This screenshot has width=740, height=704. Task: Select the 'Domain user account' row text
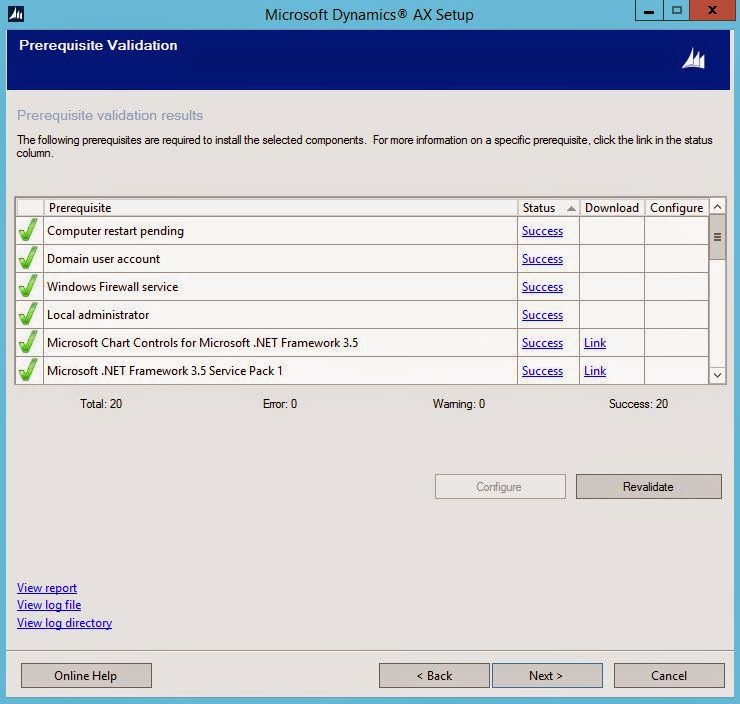[x=103, y=259]
